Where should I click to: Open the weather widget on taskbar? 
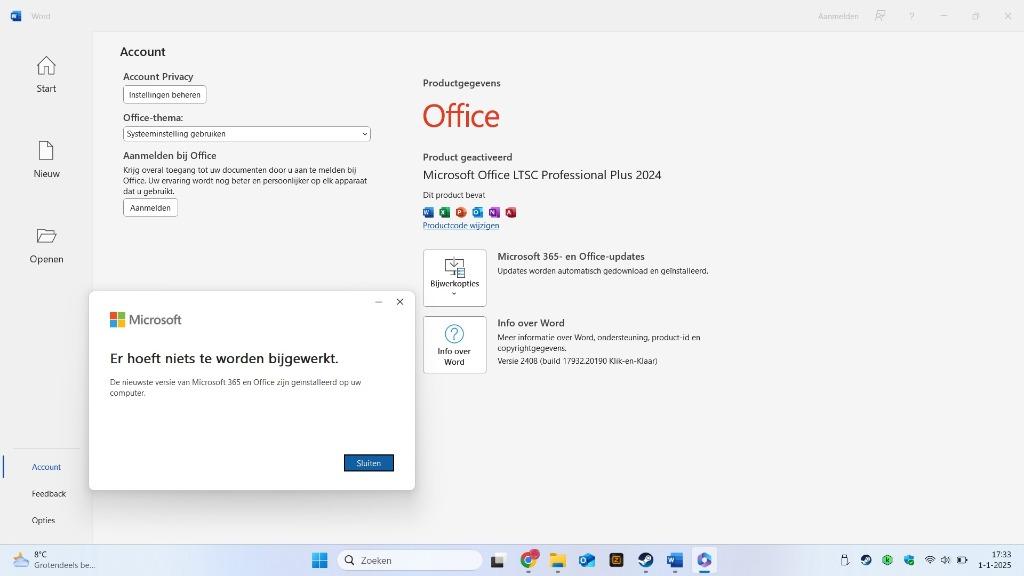54,560
